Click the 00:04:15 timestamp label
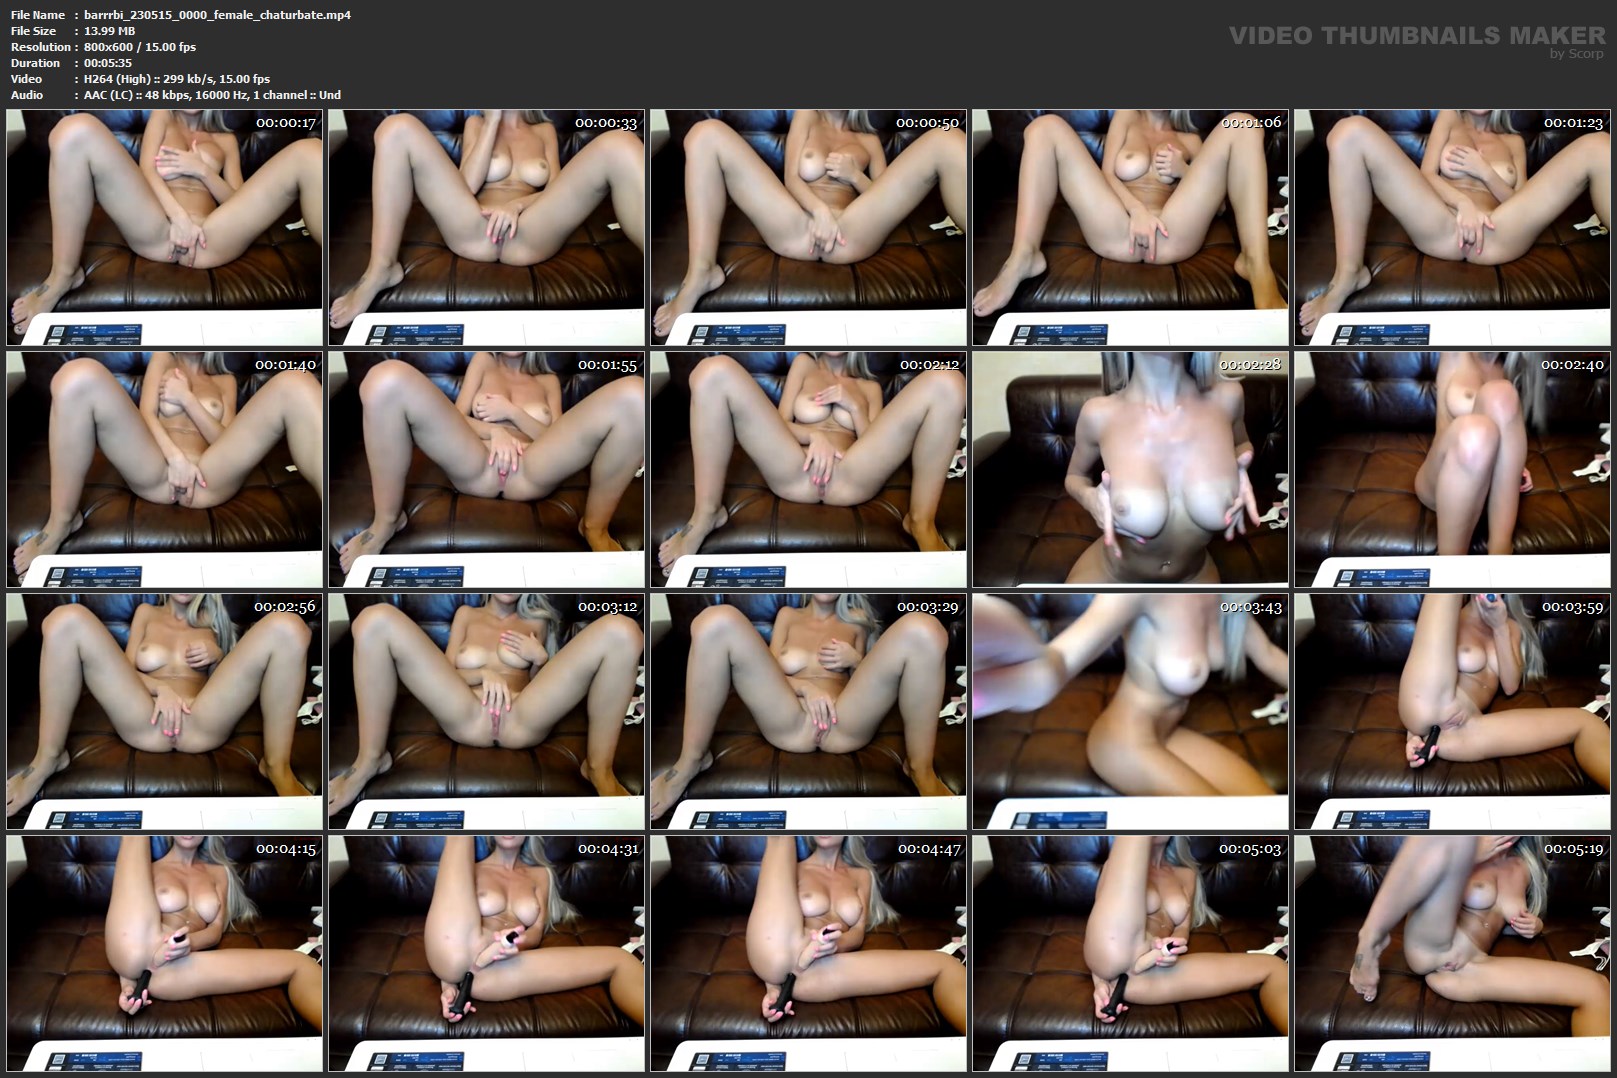The image size is (1617, 1078). 285,849
